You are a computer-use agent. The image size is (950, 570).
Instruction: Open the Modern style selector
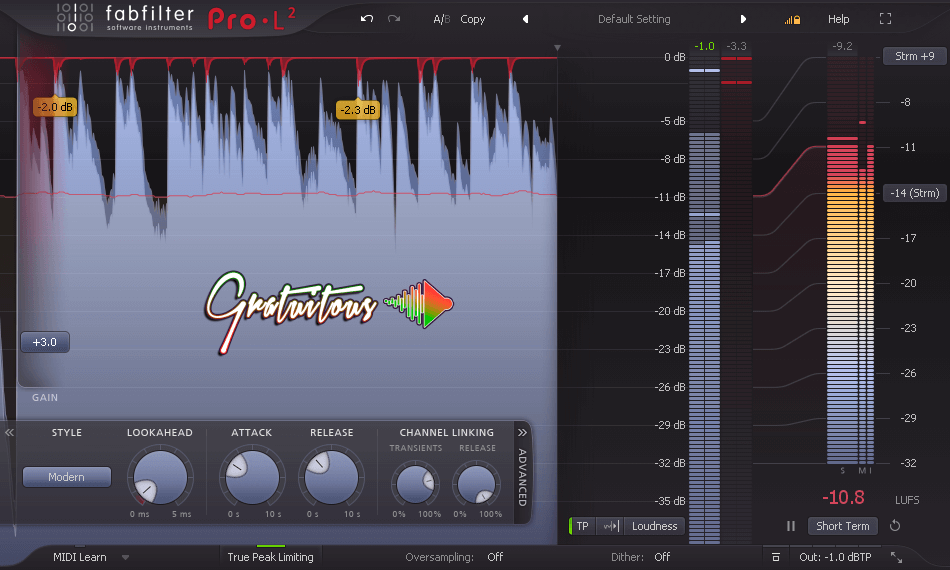[67, 477]
